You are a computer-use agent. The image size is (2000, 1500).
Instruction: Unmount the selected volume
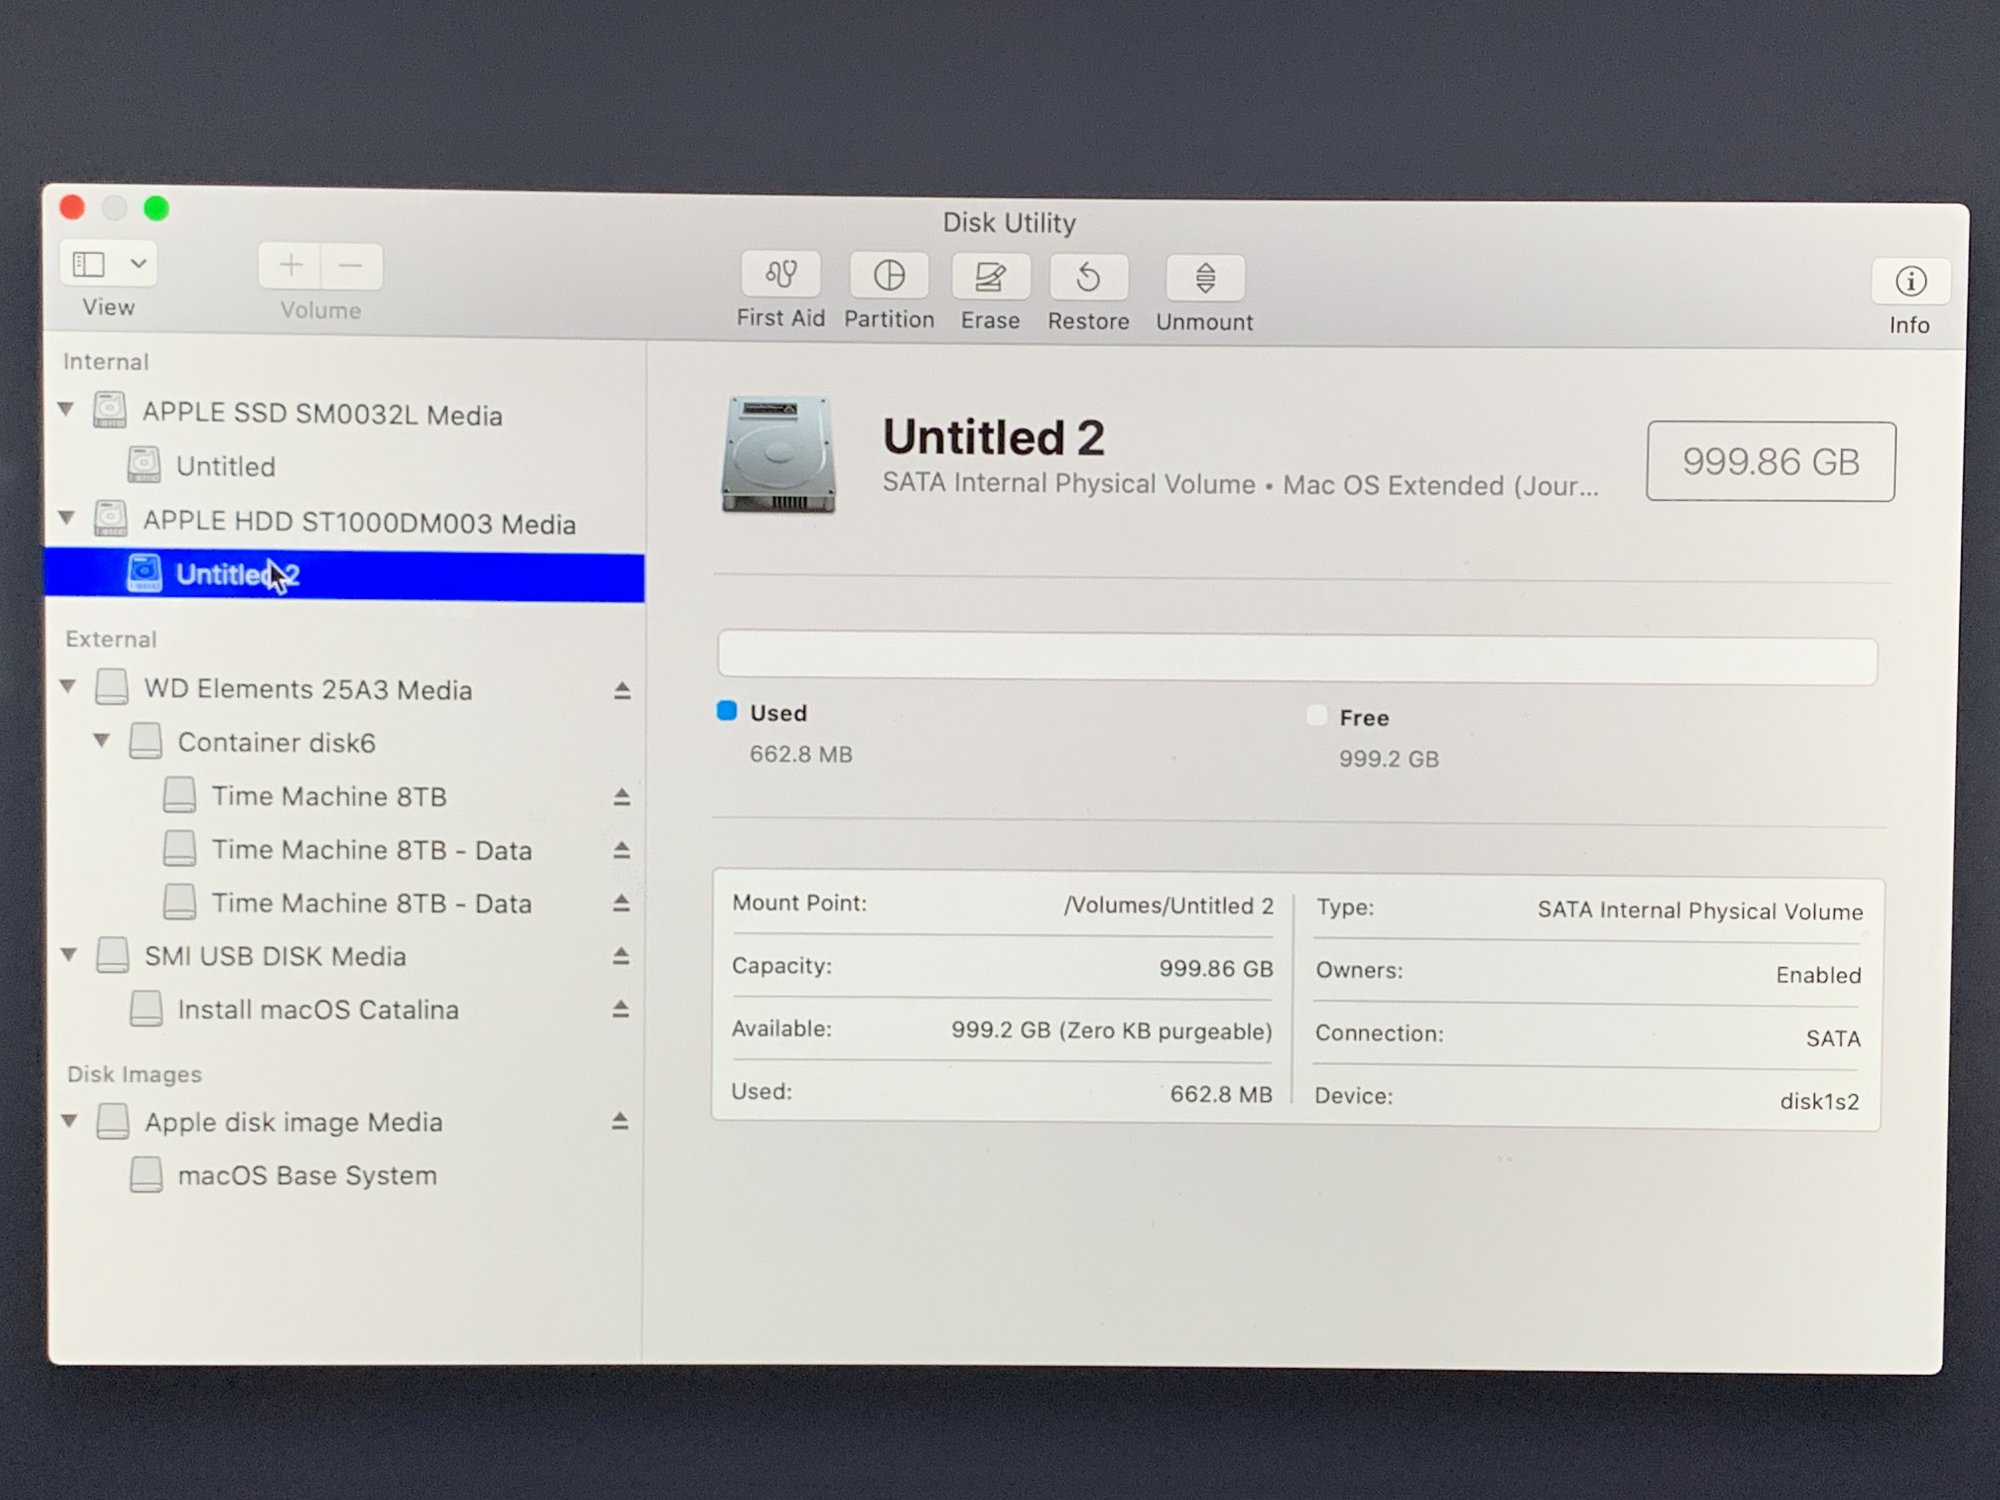[x=1205, y=279]
